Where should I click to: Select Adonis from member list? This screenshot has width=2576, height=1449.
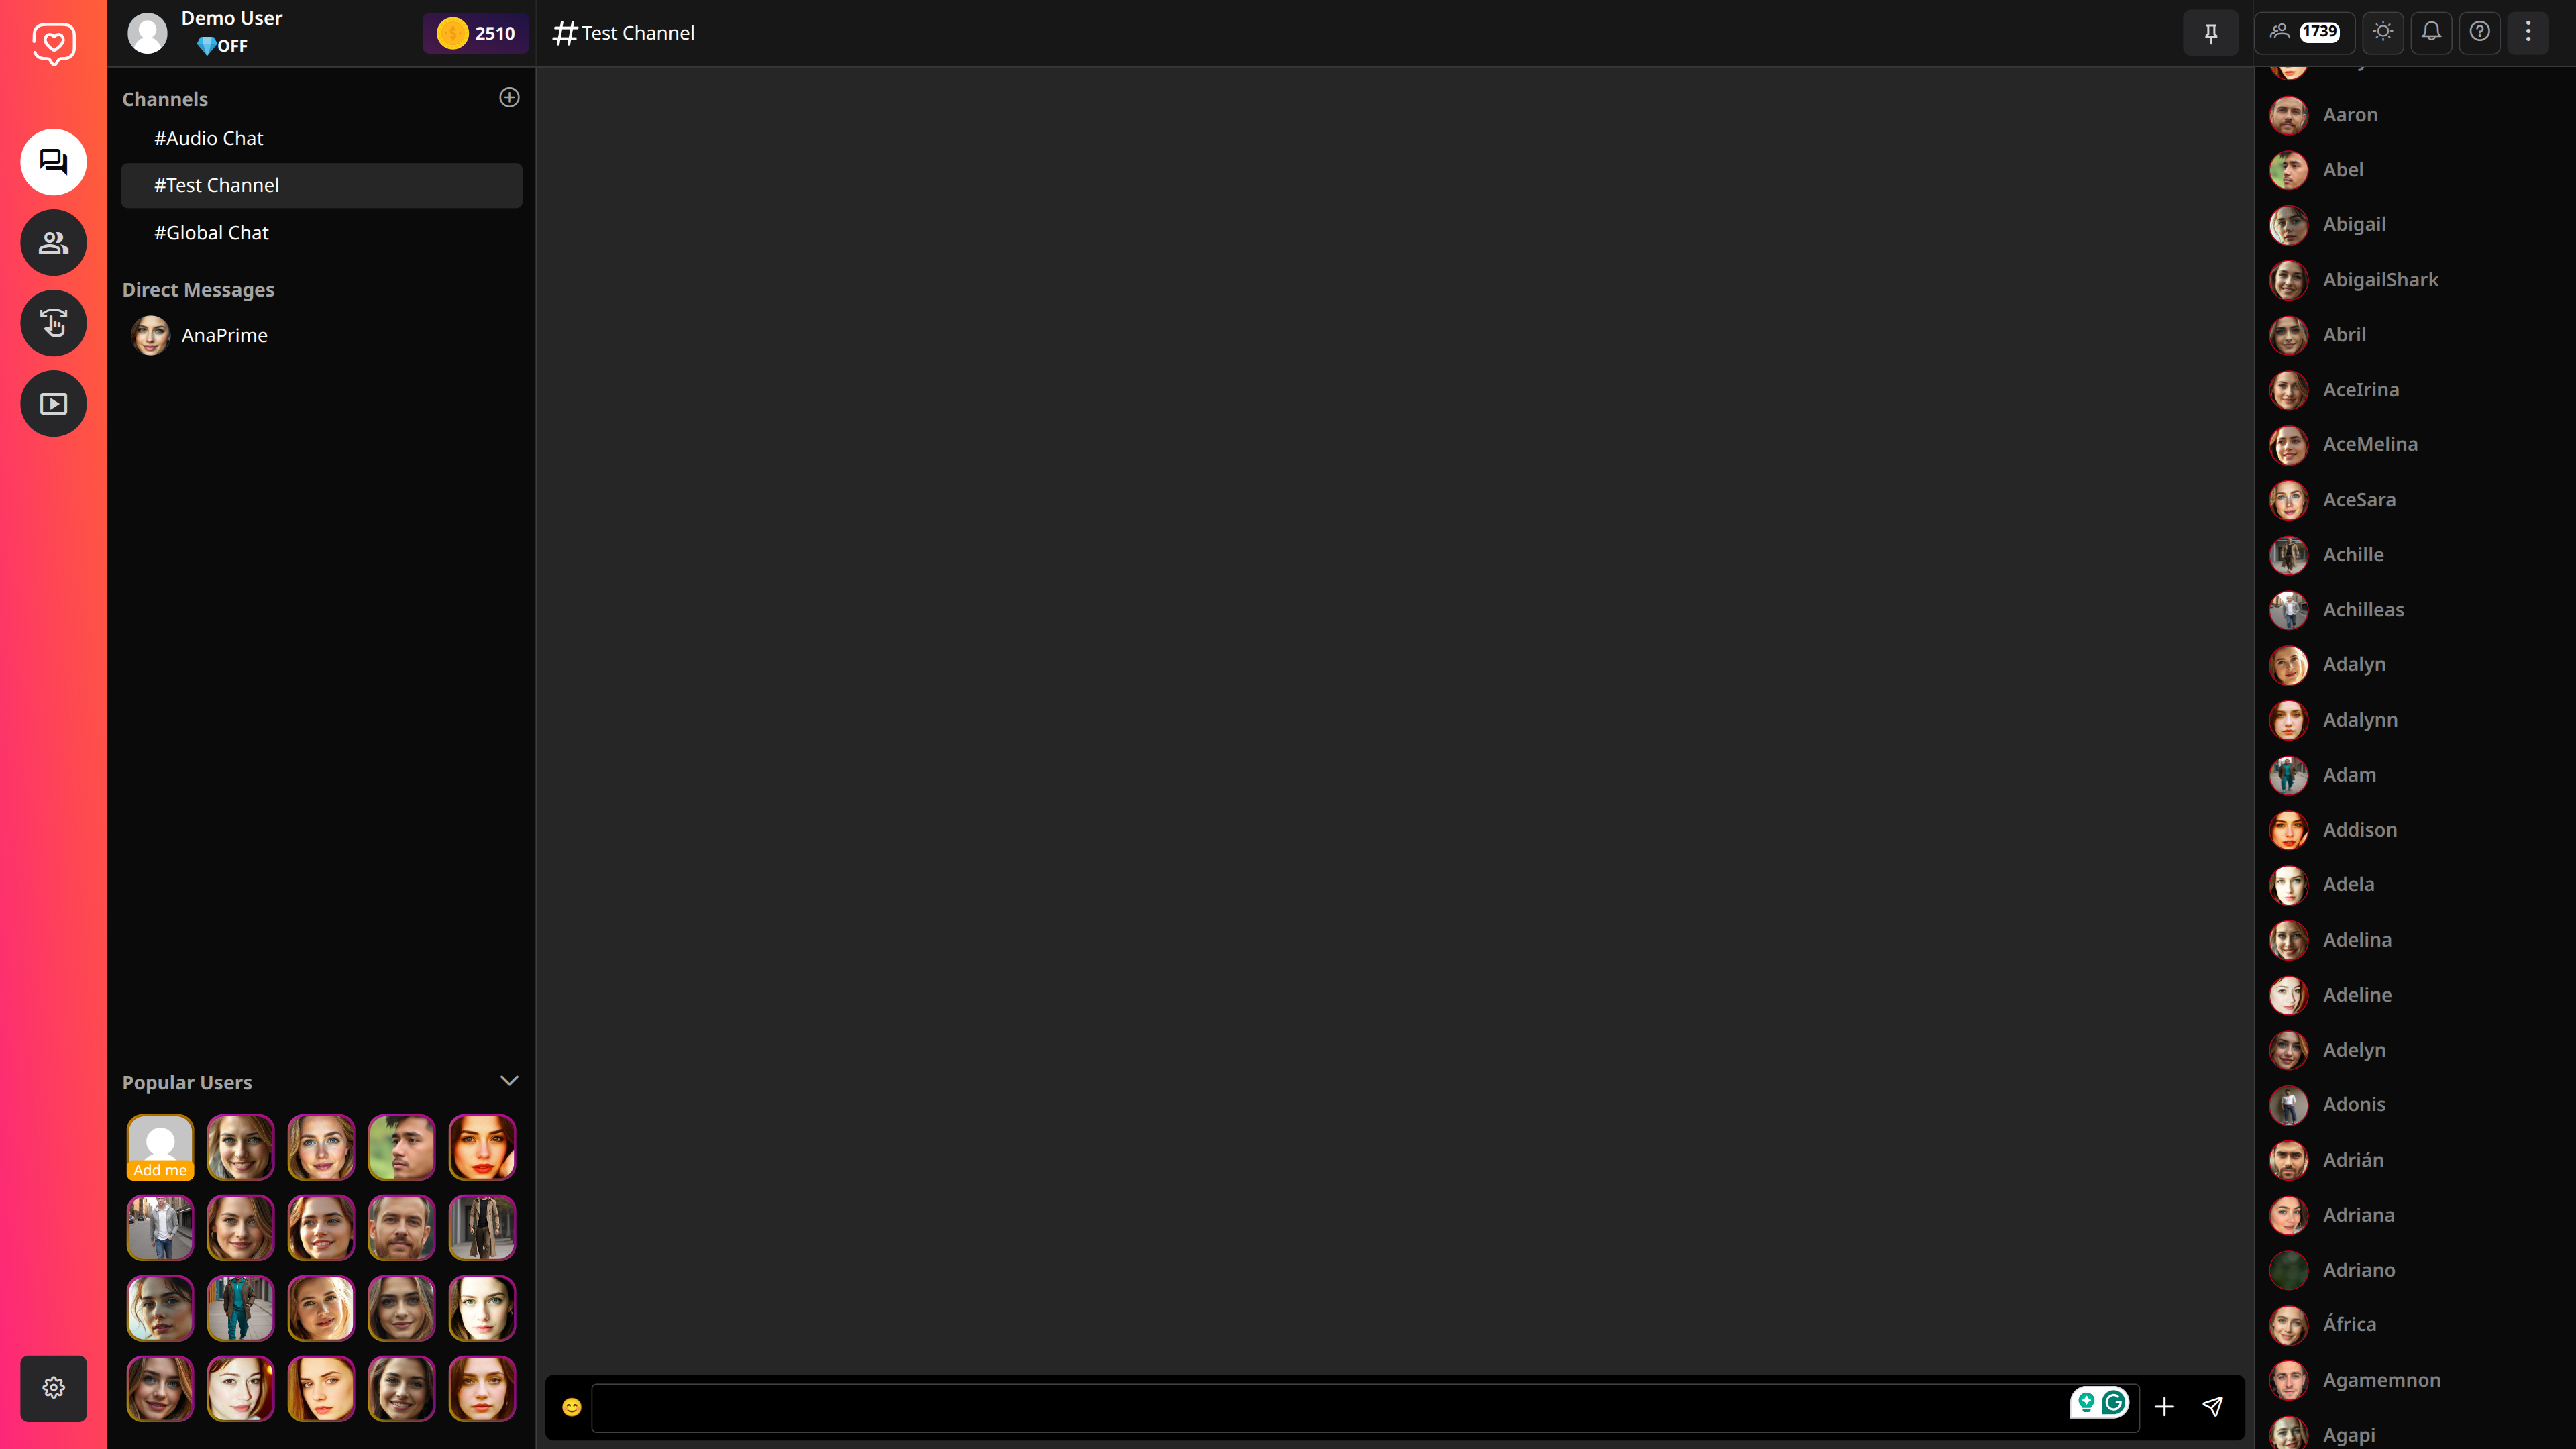2414,1105
